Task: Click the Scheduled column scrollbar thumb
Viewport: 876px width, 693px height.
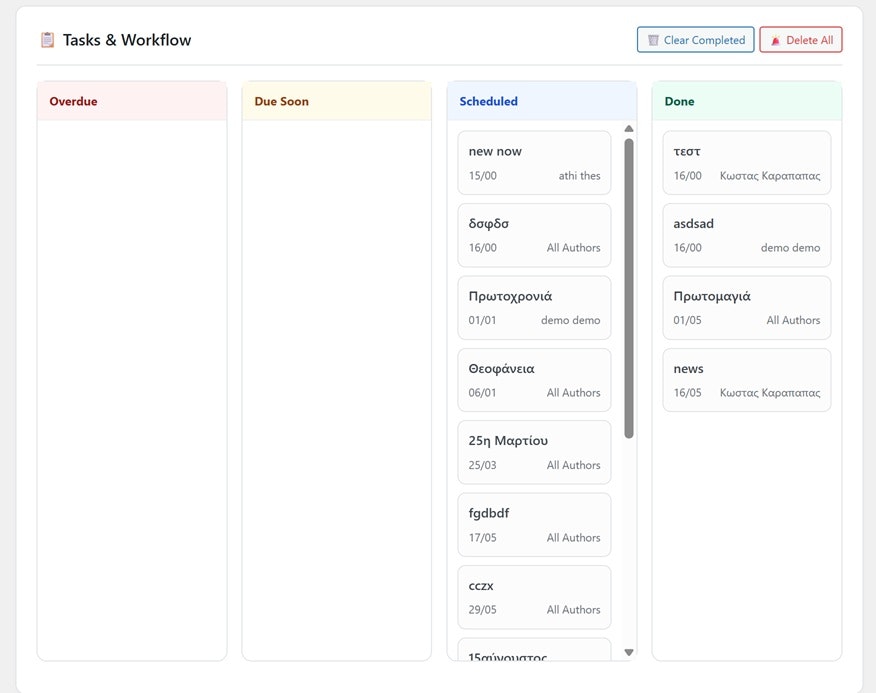Action: click(629, 288)
